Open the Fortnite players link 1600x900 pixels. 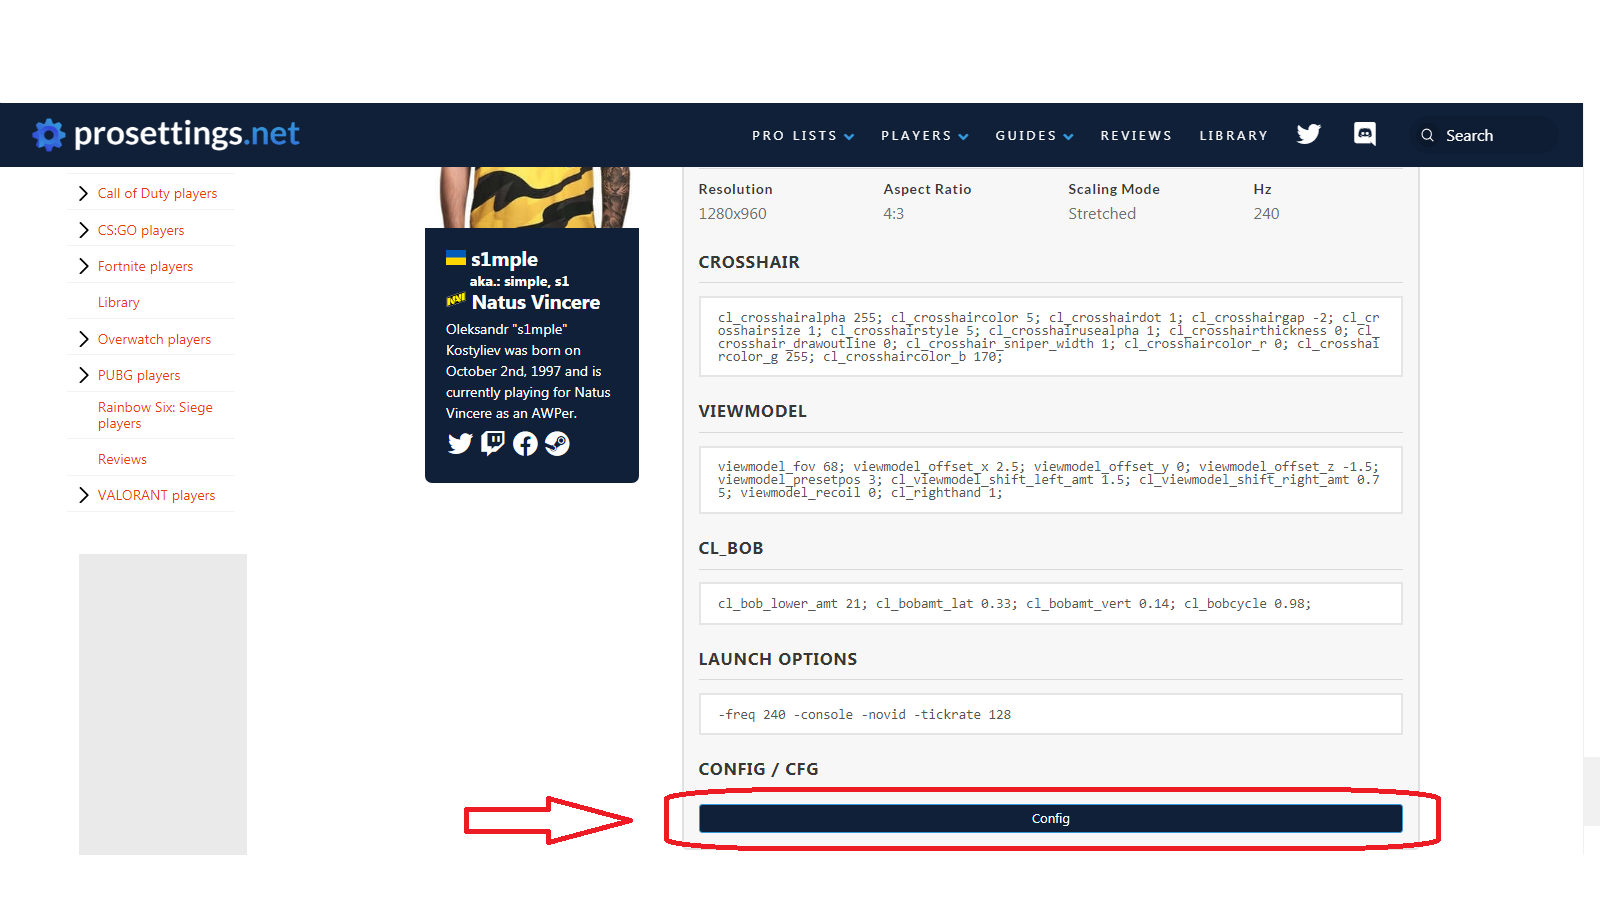(x=145, y=266)
